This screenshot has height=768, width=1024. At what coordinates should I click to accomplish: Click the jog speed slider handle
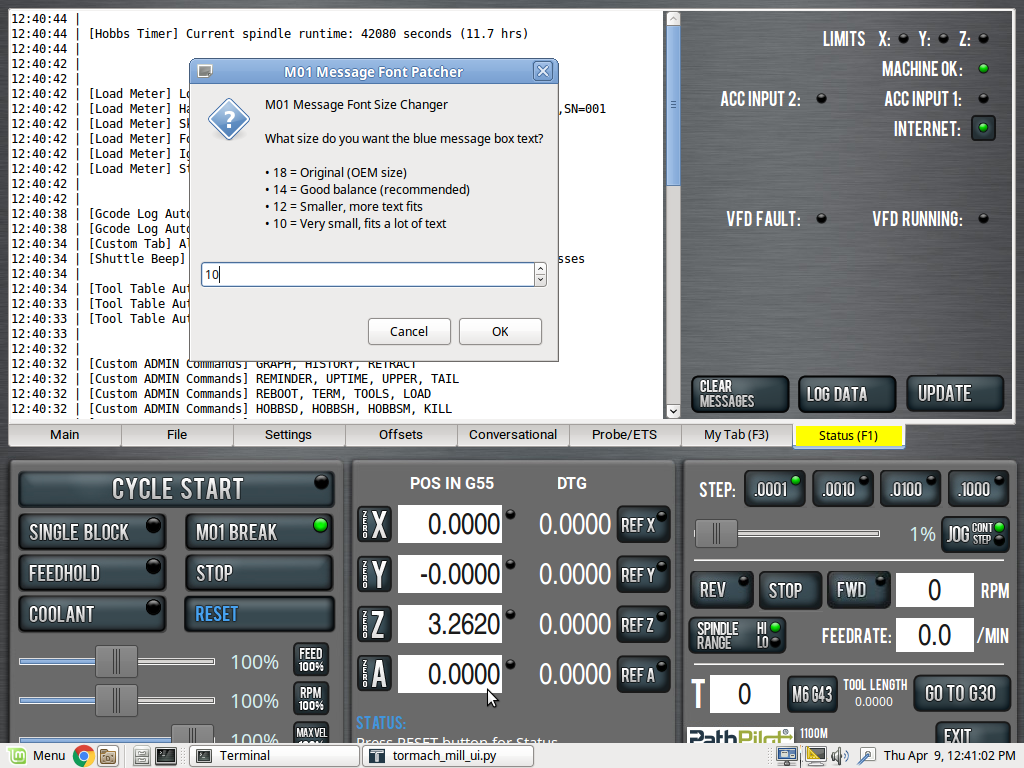pyautogui.click(x=715, y=533)
